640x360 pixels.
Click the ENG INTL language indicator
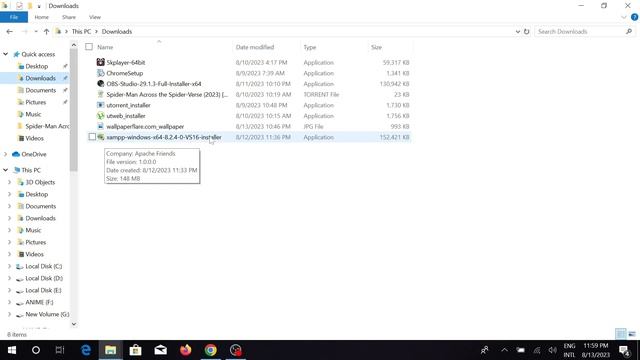tap(569, 350)
